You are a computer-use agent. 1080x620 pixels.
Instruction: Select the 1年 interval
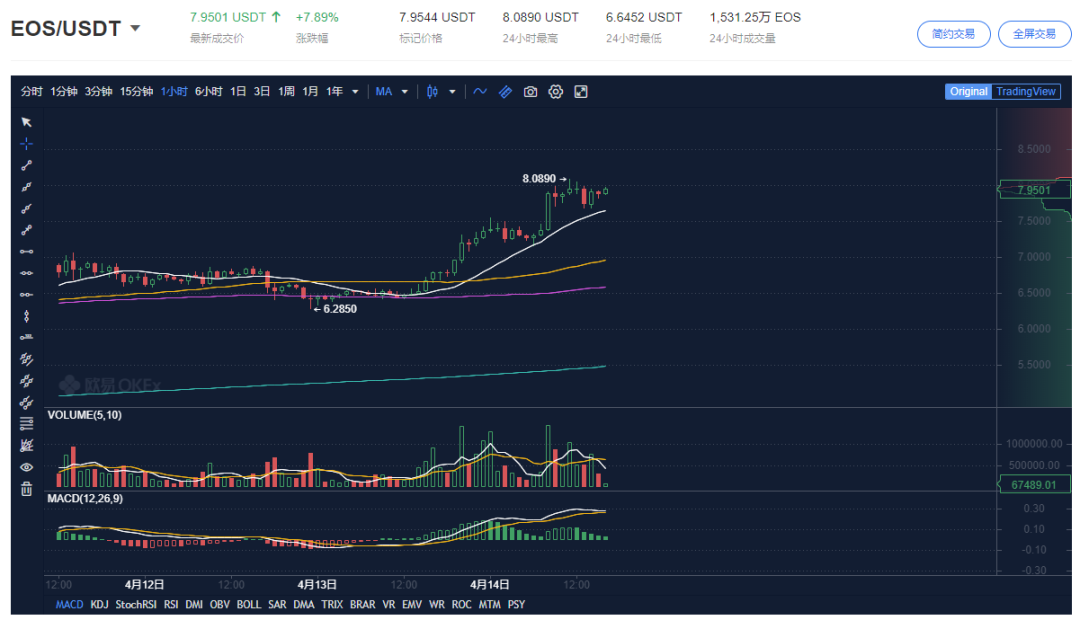pyautogui.click(x=335, y=92)
